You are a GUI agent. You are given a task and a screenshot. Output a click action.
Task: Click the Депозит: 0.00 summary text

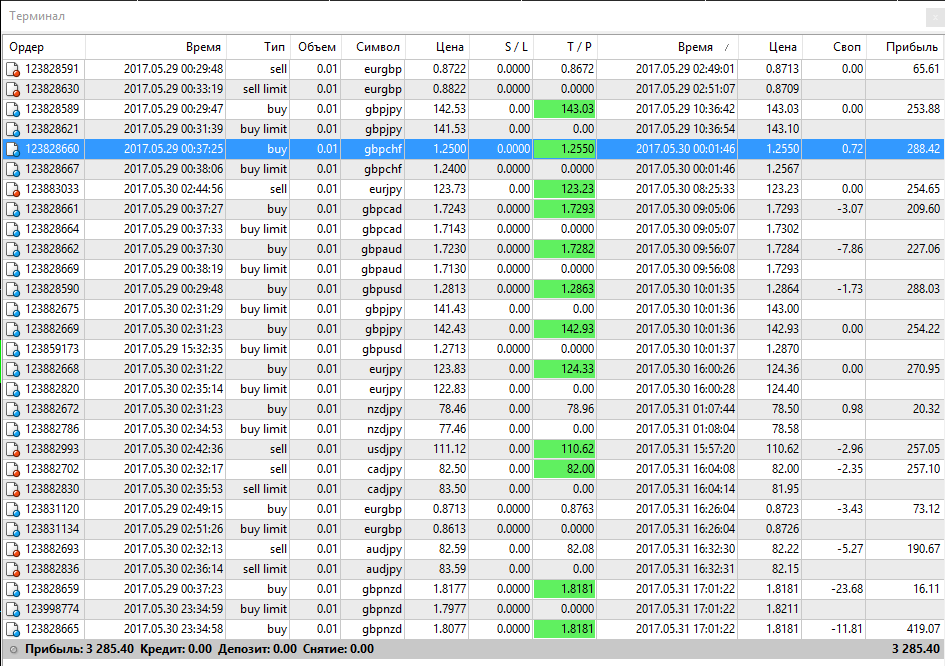click(x=257, y=649)
